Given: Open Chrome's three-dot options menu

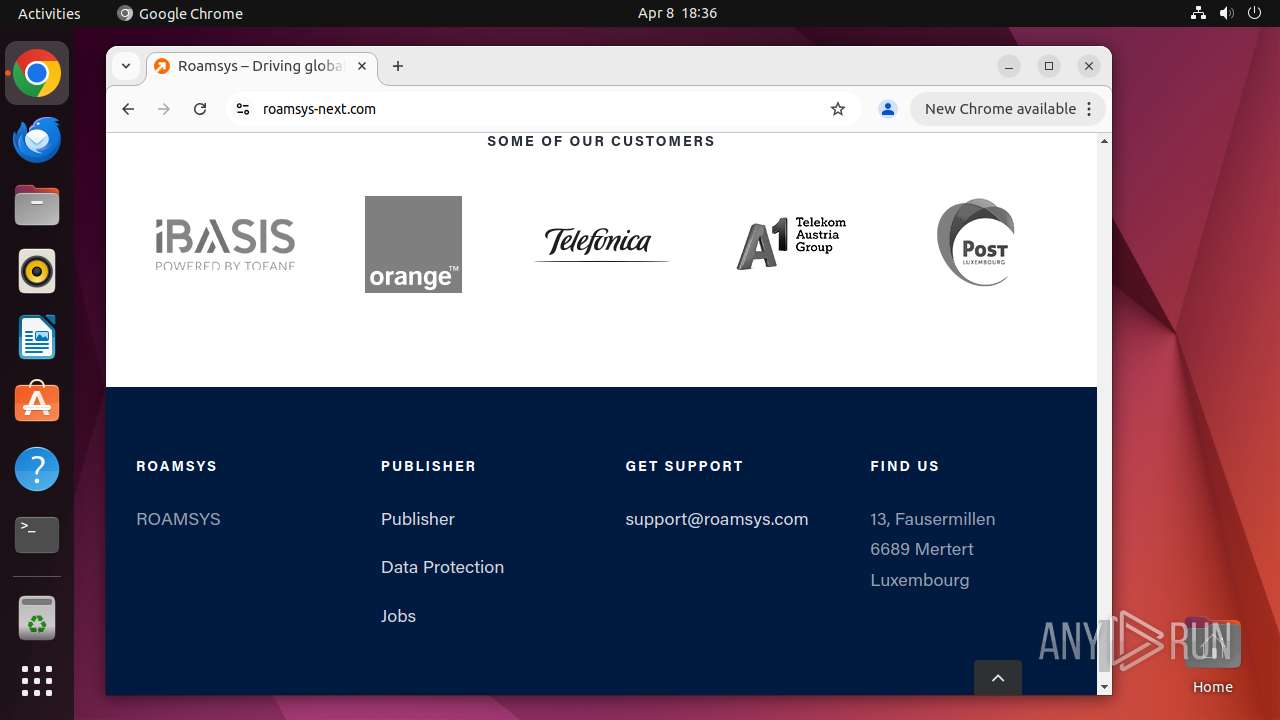Looking at the screenshot, I should tap(1090, 109).
